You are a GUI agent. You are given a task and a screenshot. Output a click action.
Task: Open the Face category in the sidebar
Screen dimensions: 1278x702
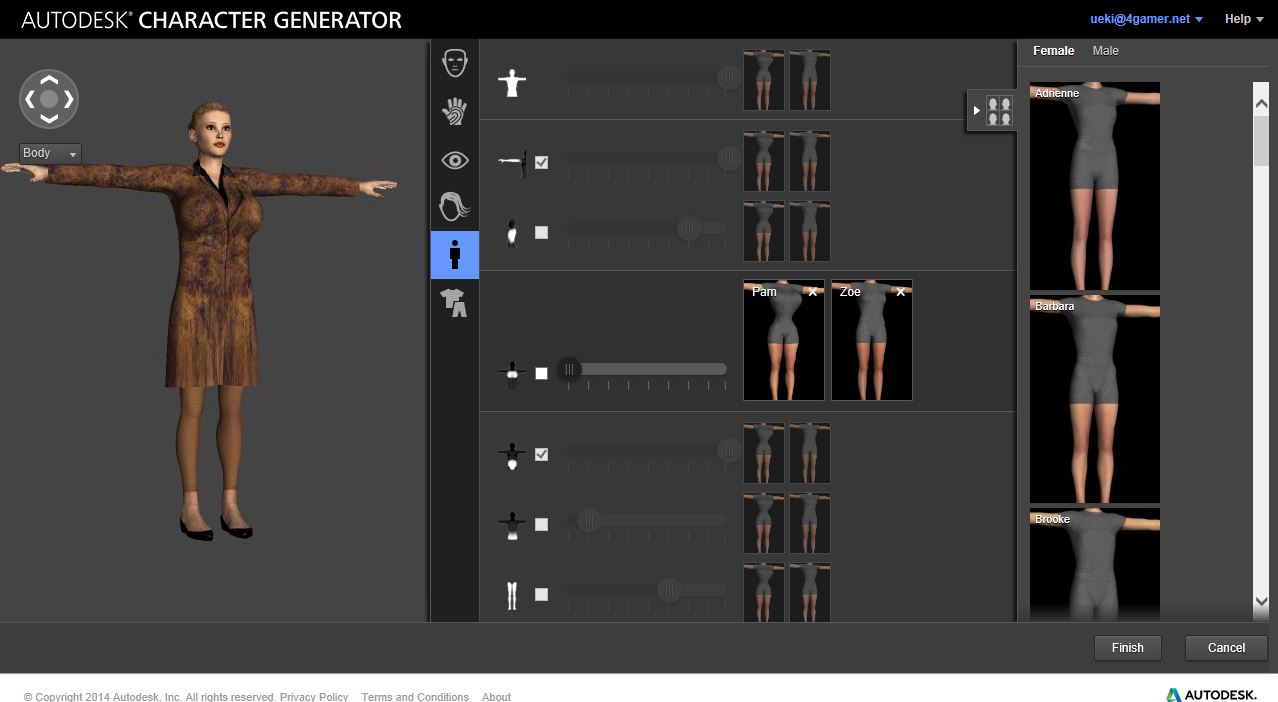(455, 63)
